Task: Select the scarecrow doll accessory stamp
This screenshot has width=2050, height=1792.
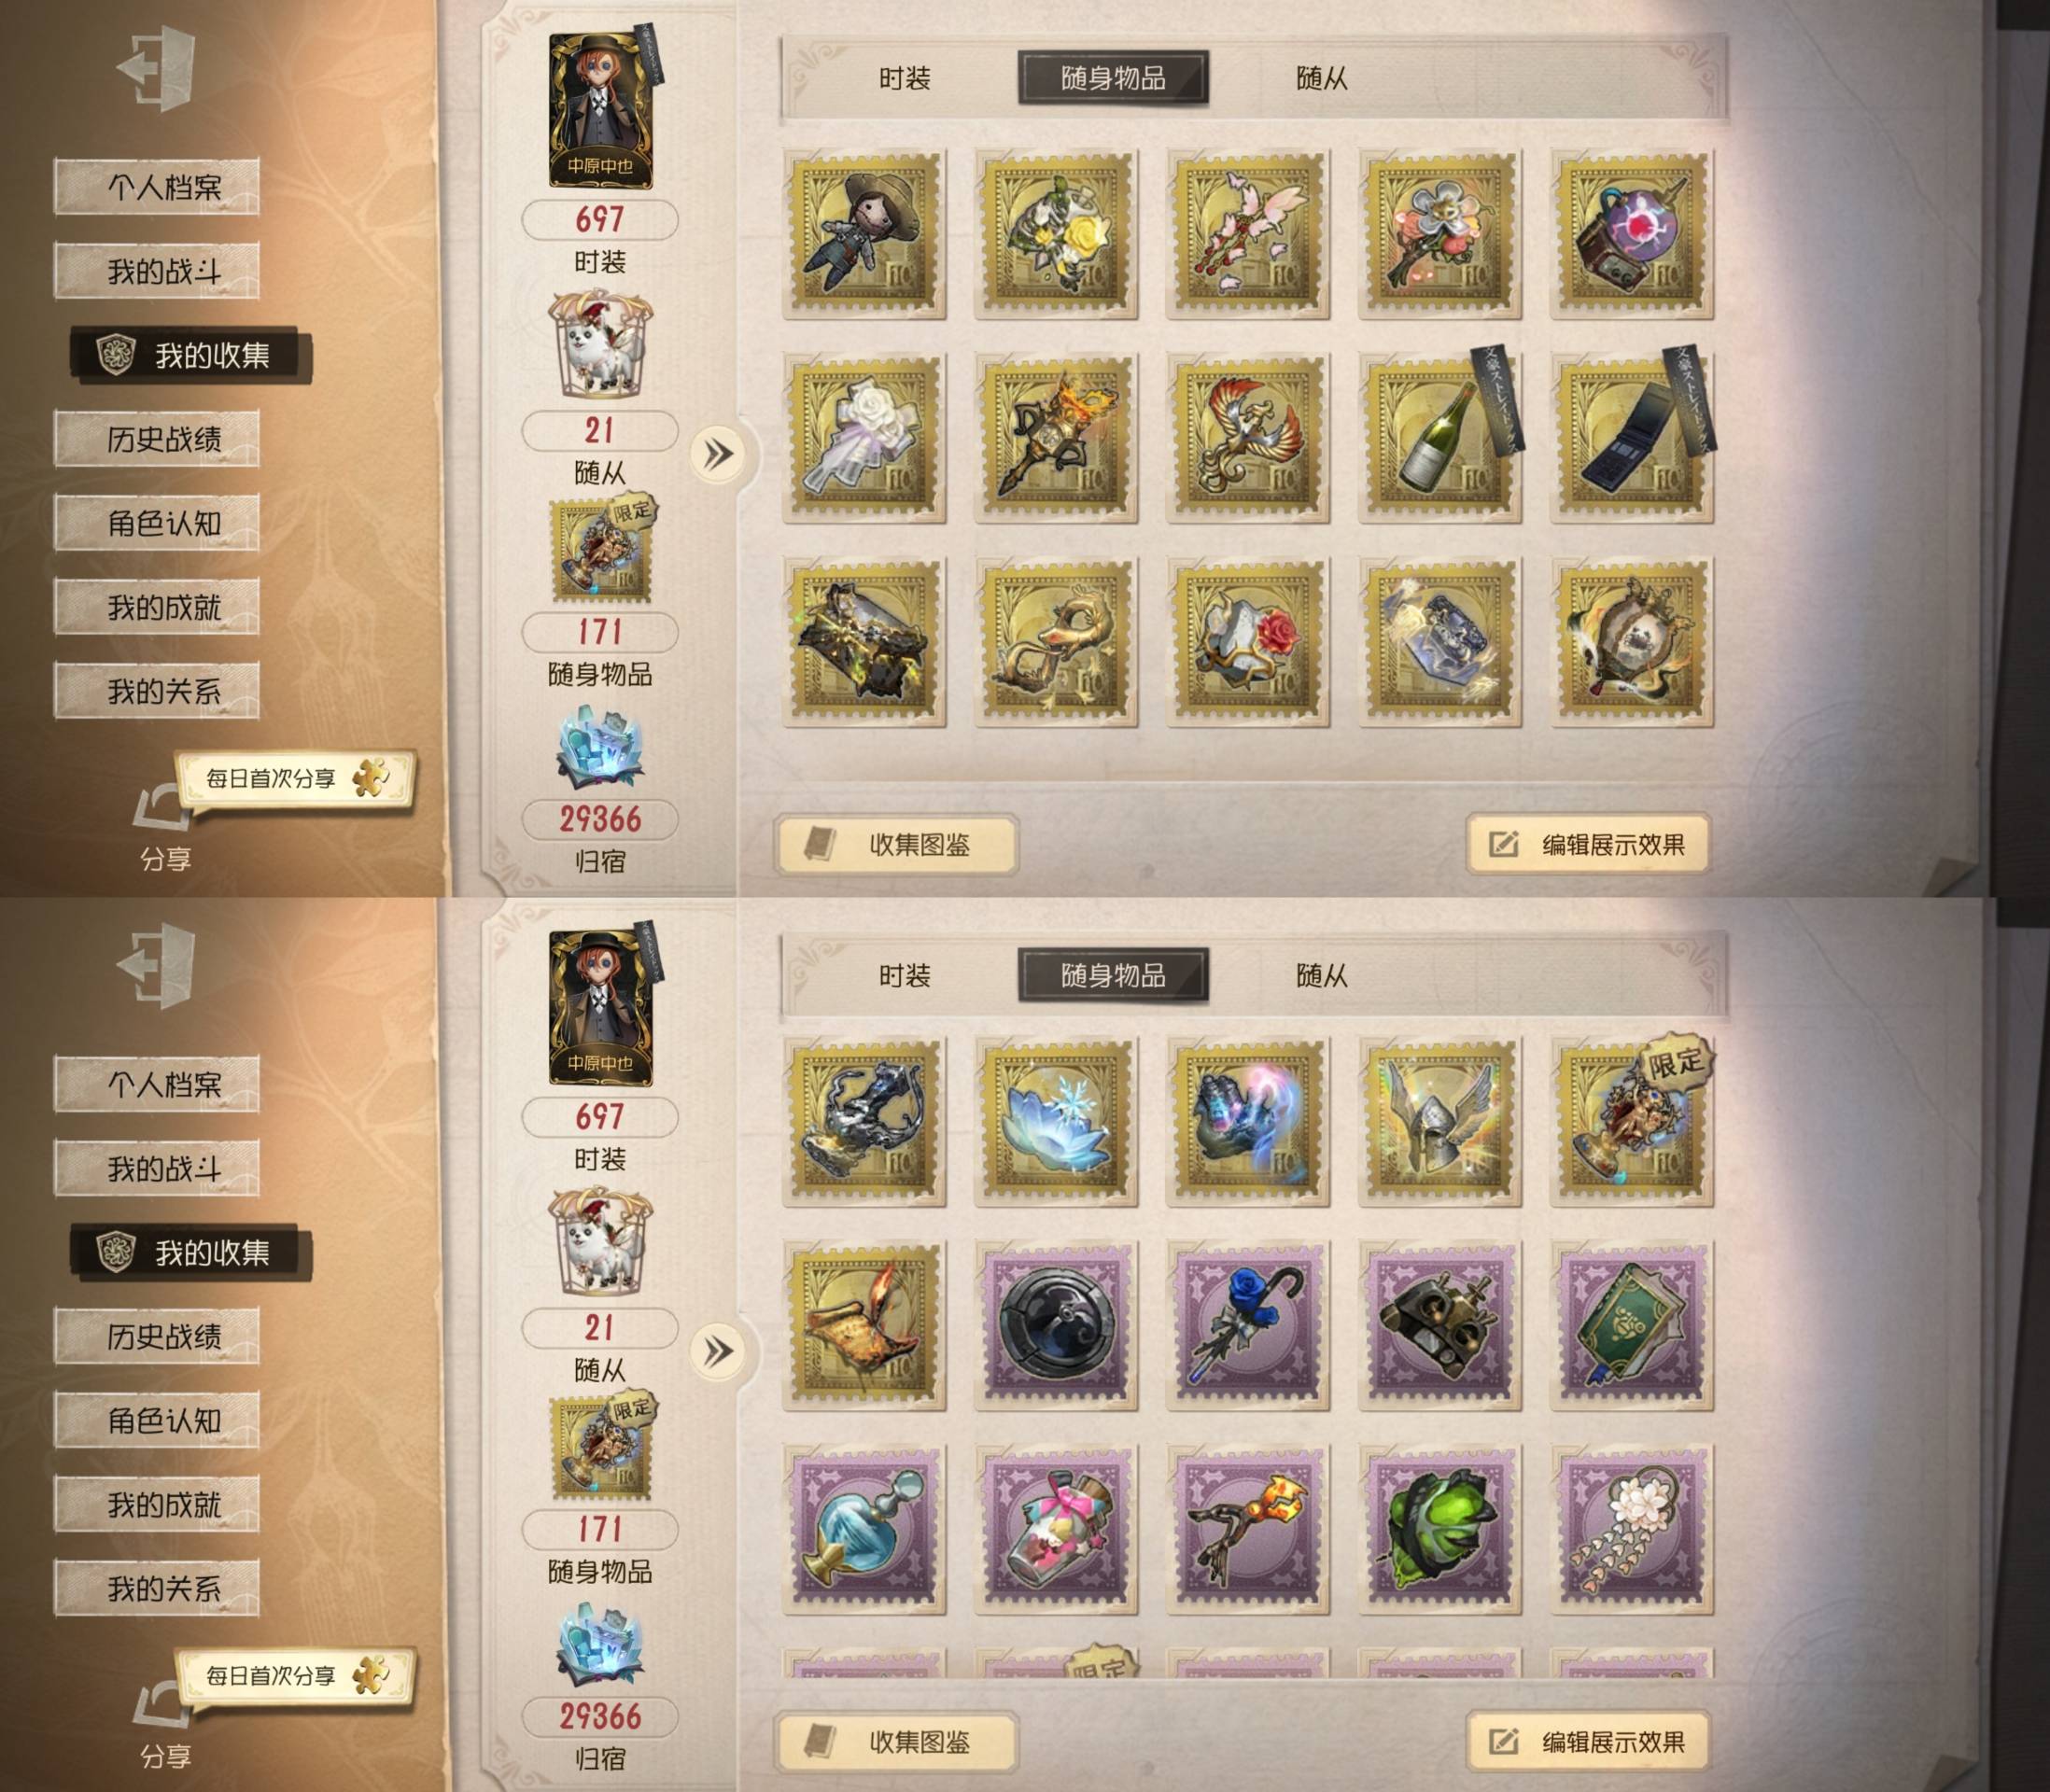Action: [x=864, y=235]
